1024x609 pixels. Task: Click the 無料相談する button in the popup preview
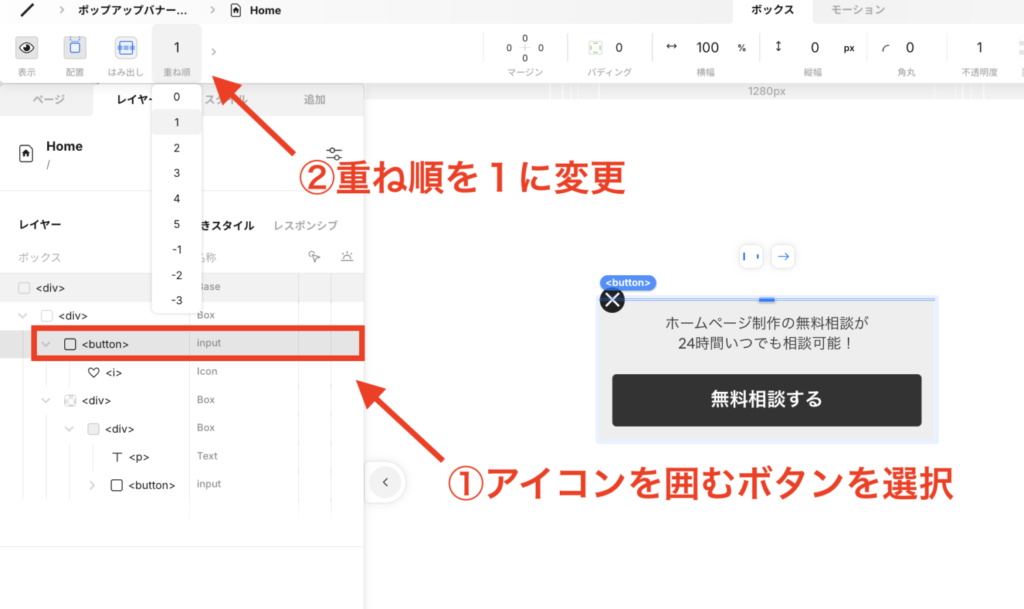(x=766, y=399)
